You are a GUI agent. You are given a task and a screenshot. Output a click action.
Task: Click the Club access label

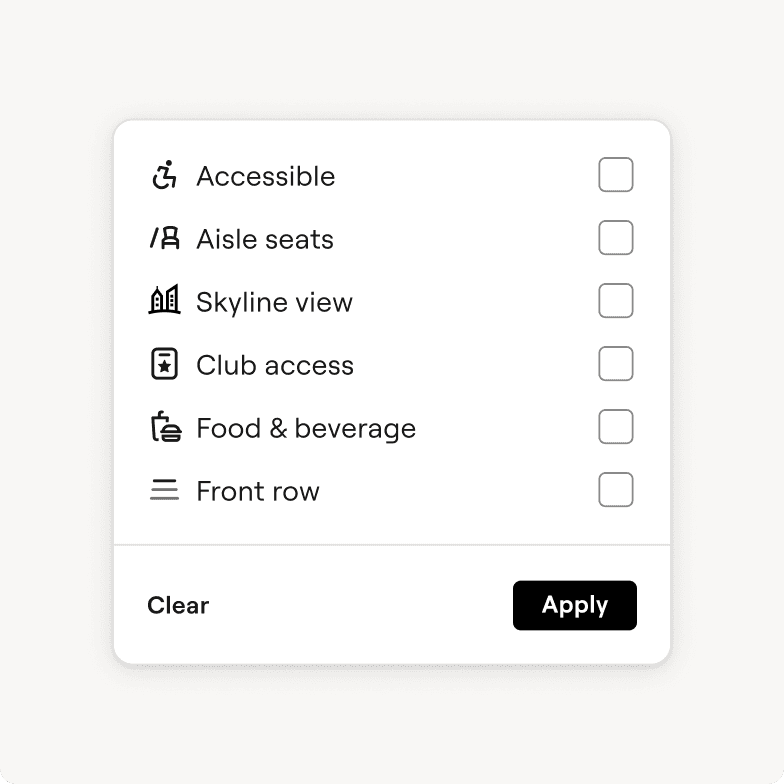pyautogui.click(x=274, y=365)
